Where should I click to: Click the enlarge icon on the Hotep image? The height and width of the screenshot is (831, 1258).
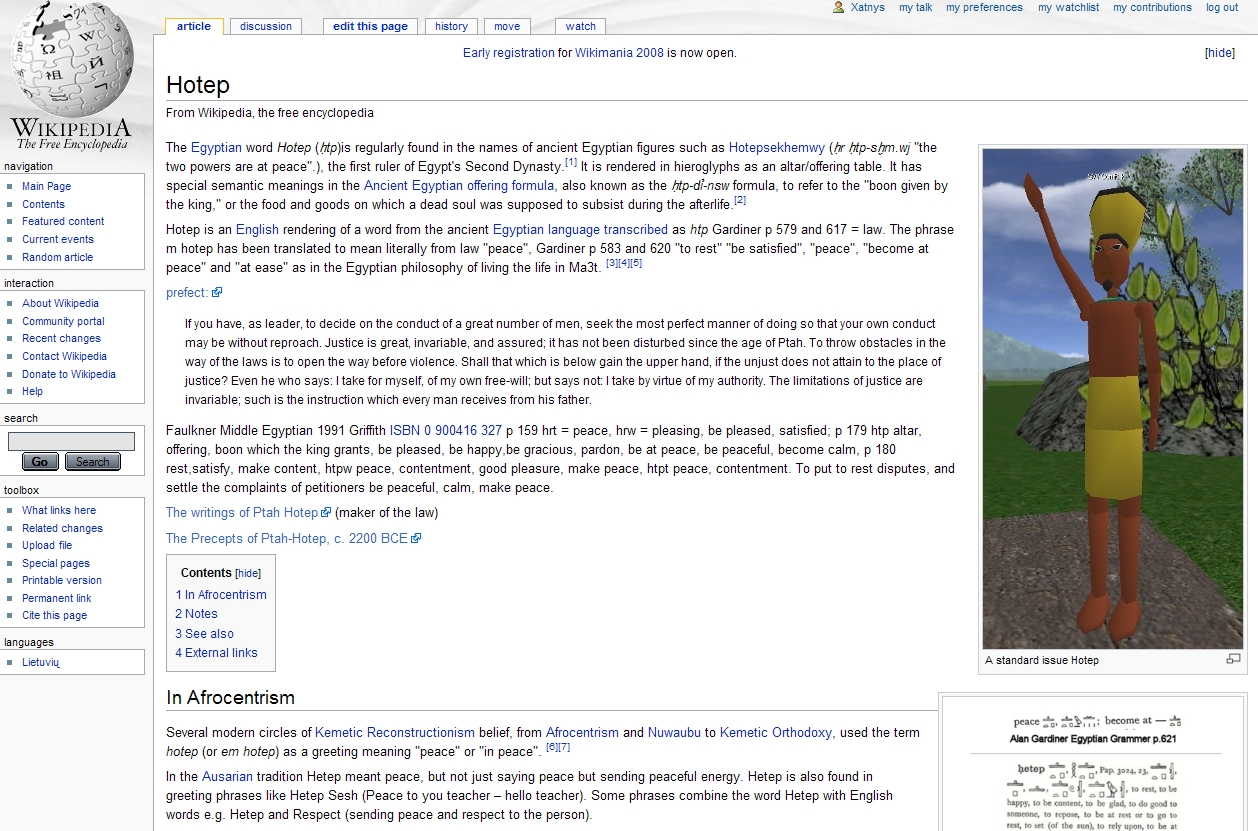pos(1233,659)
